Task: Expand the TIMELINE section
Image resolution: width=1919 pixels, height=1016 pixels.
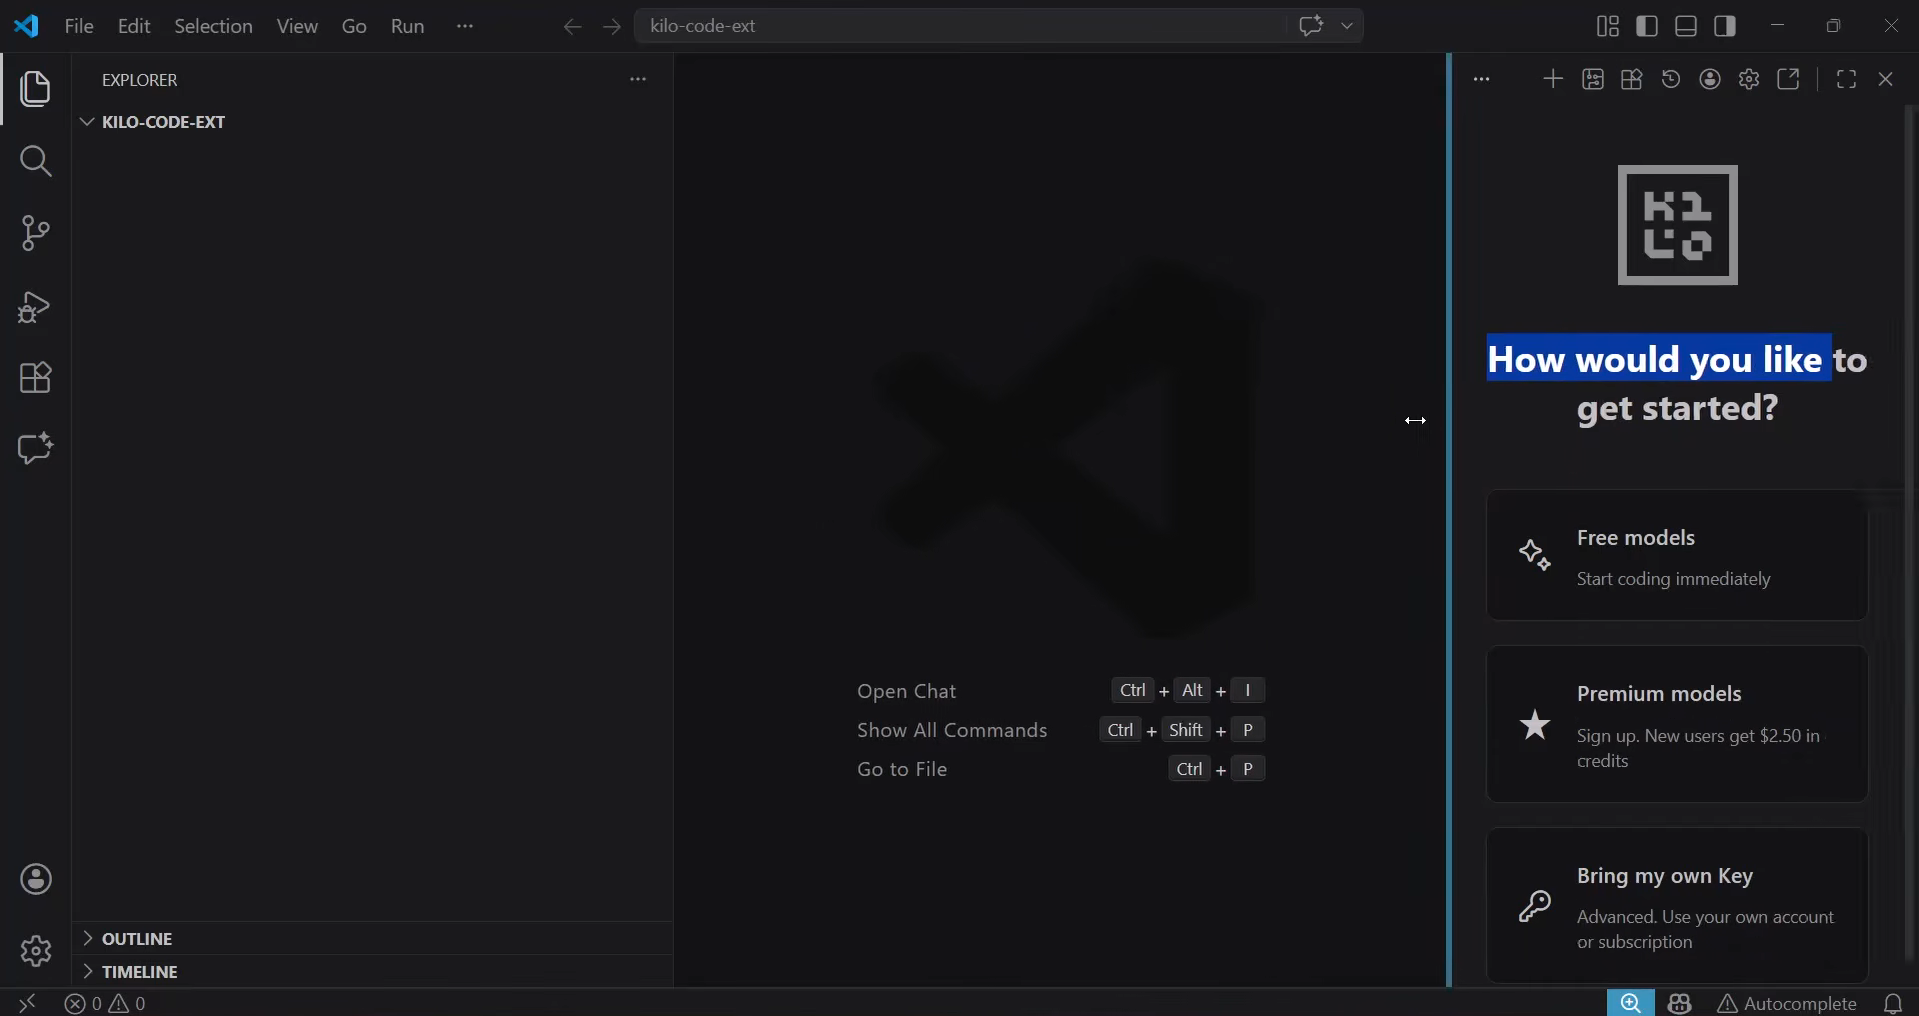Action: coord(373,972)
